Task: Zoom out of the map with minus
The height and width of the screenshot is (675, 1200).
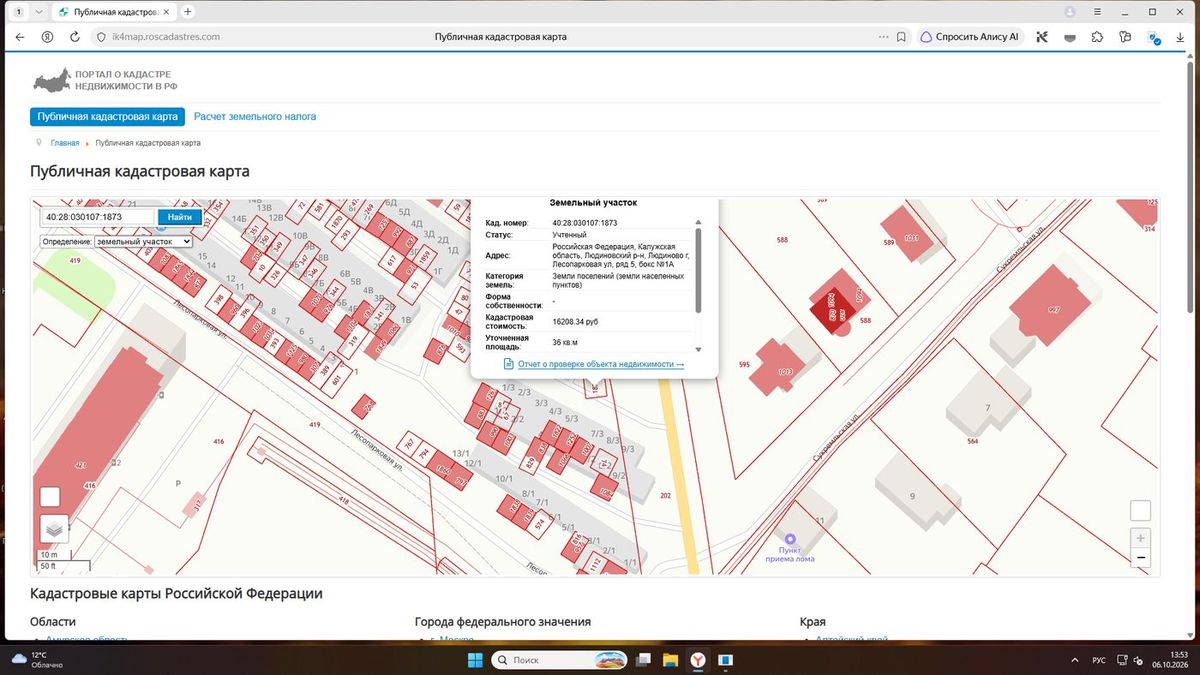Action: pos(1140,557)
